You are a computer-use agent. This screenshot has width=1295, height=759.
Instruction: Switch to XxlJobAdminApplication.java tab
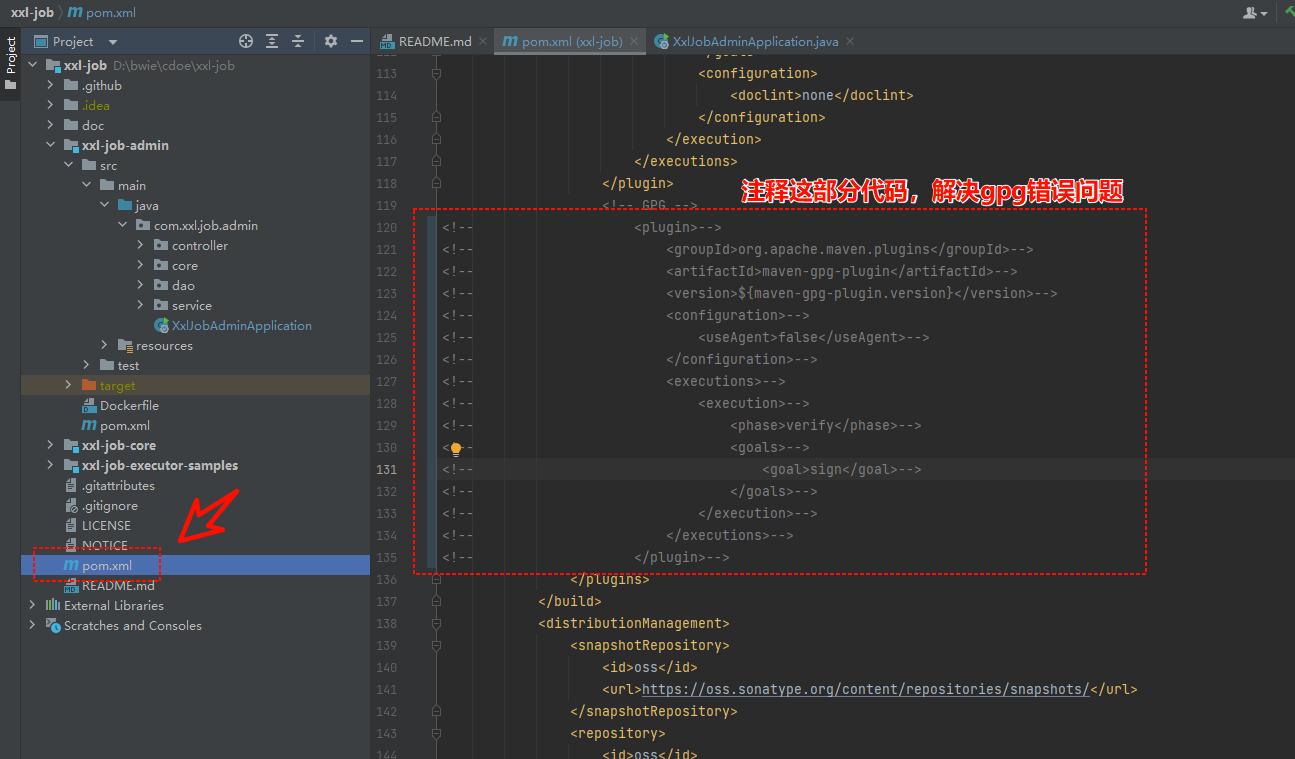click(755, 41)
